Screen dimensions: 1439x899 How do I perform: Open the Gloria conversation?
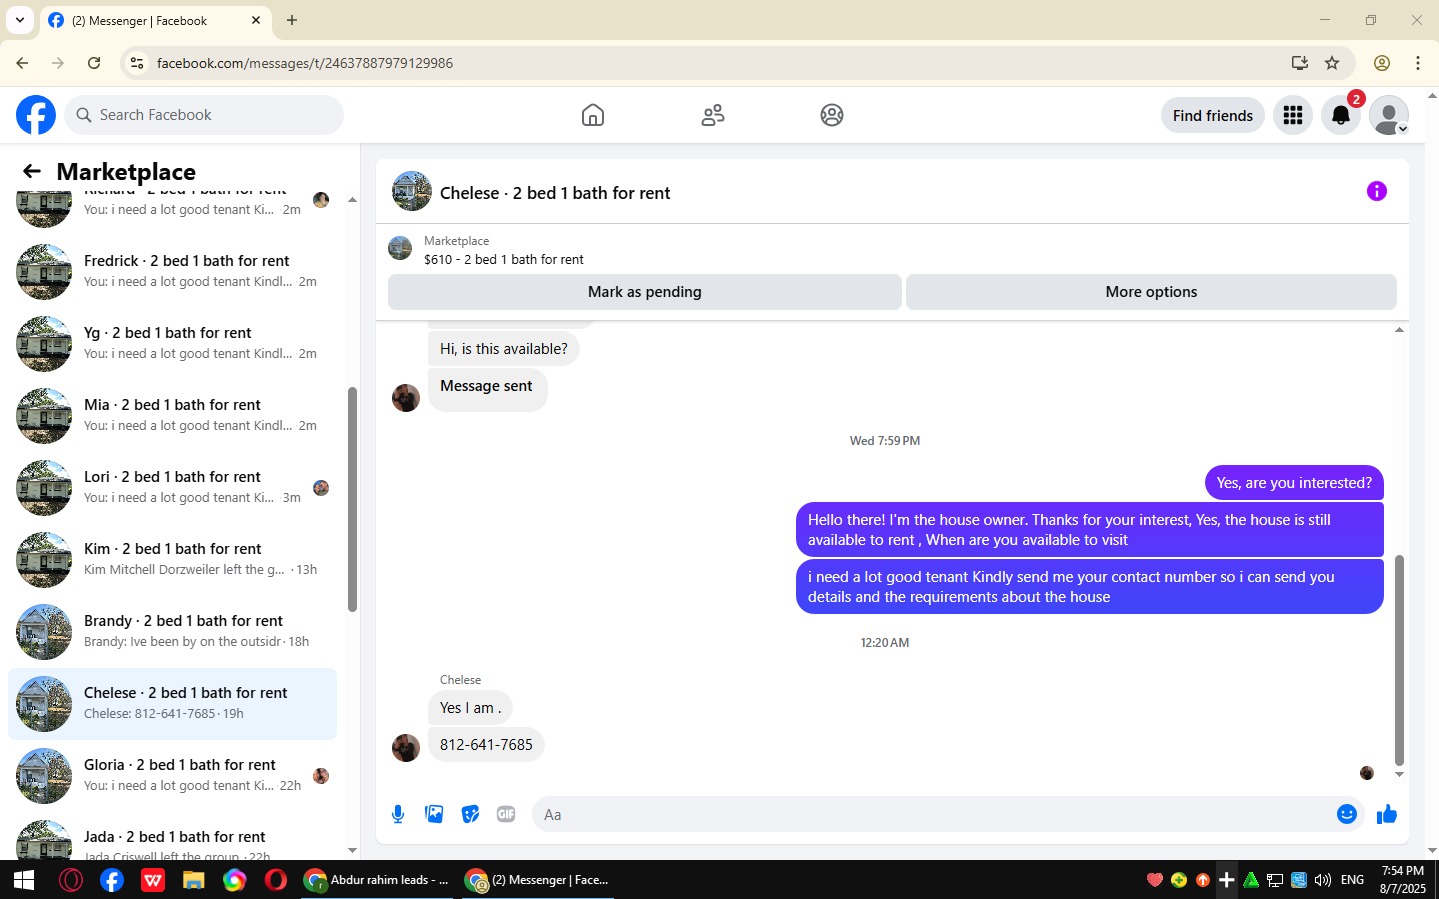[x=172, y=776]
